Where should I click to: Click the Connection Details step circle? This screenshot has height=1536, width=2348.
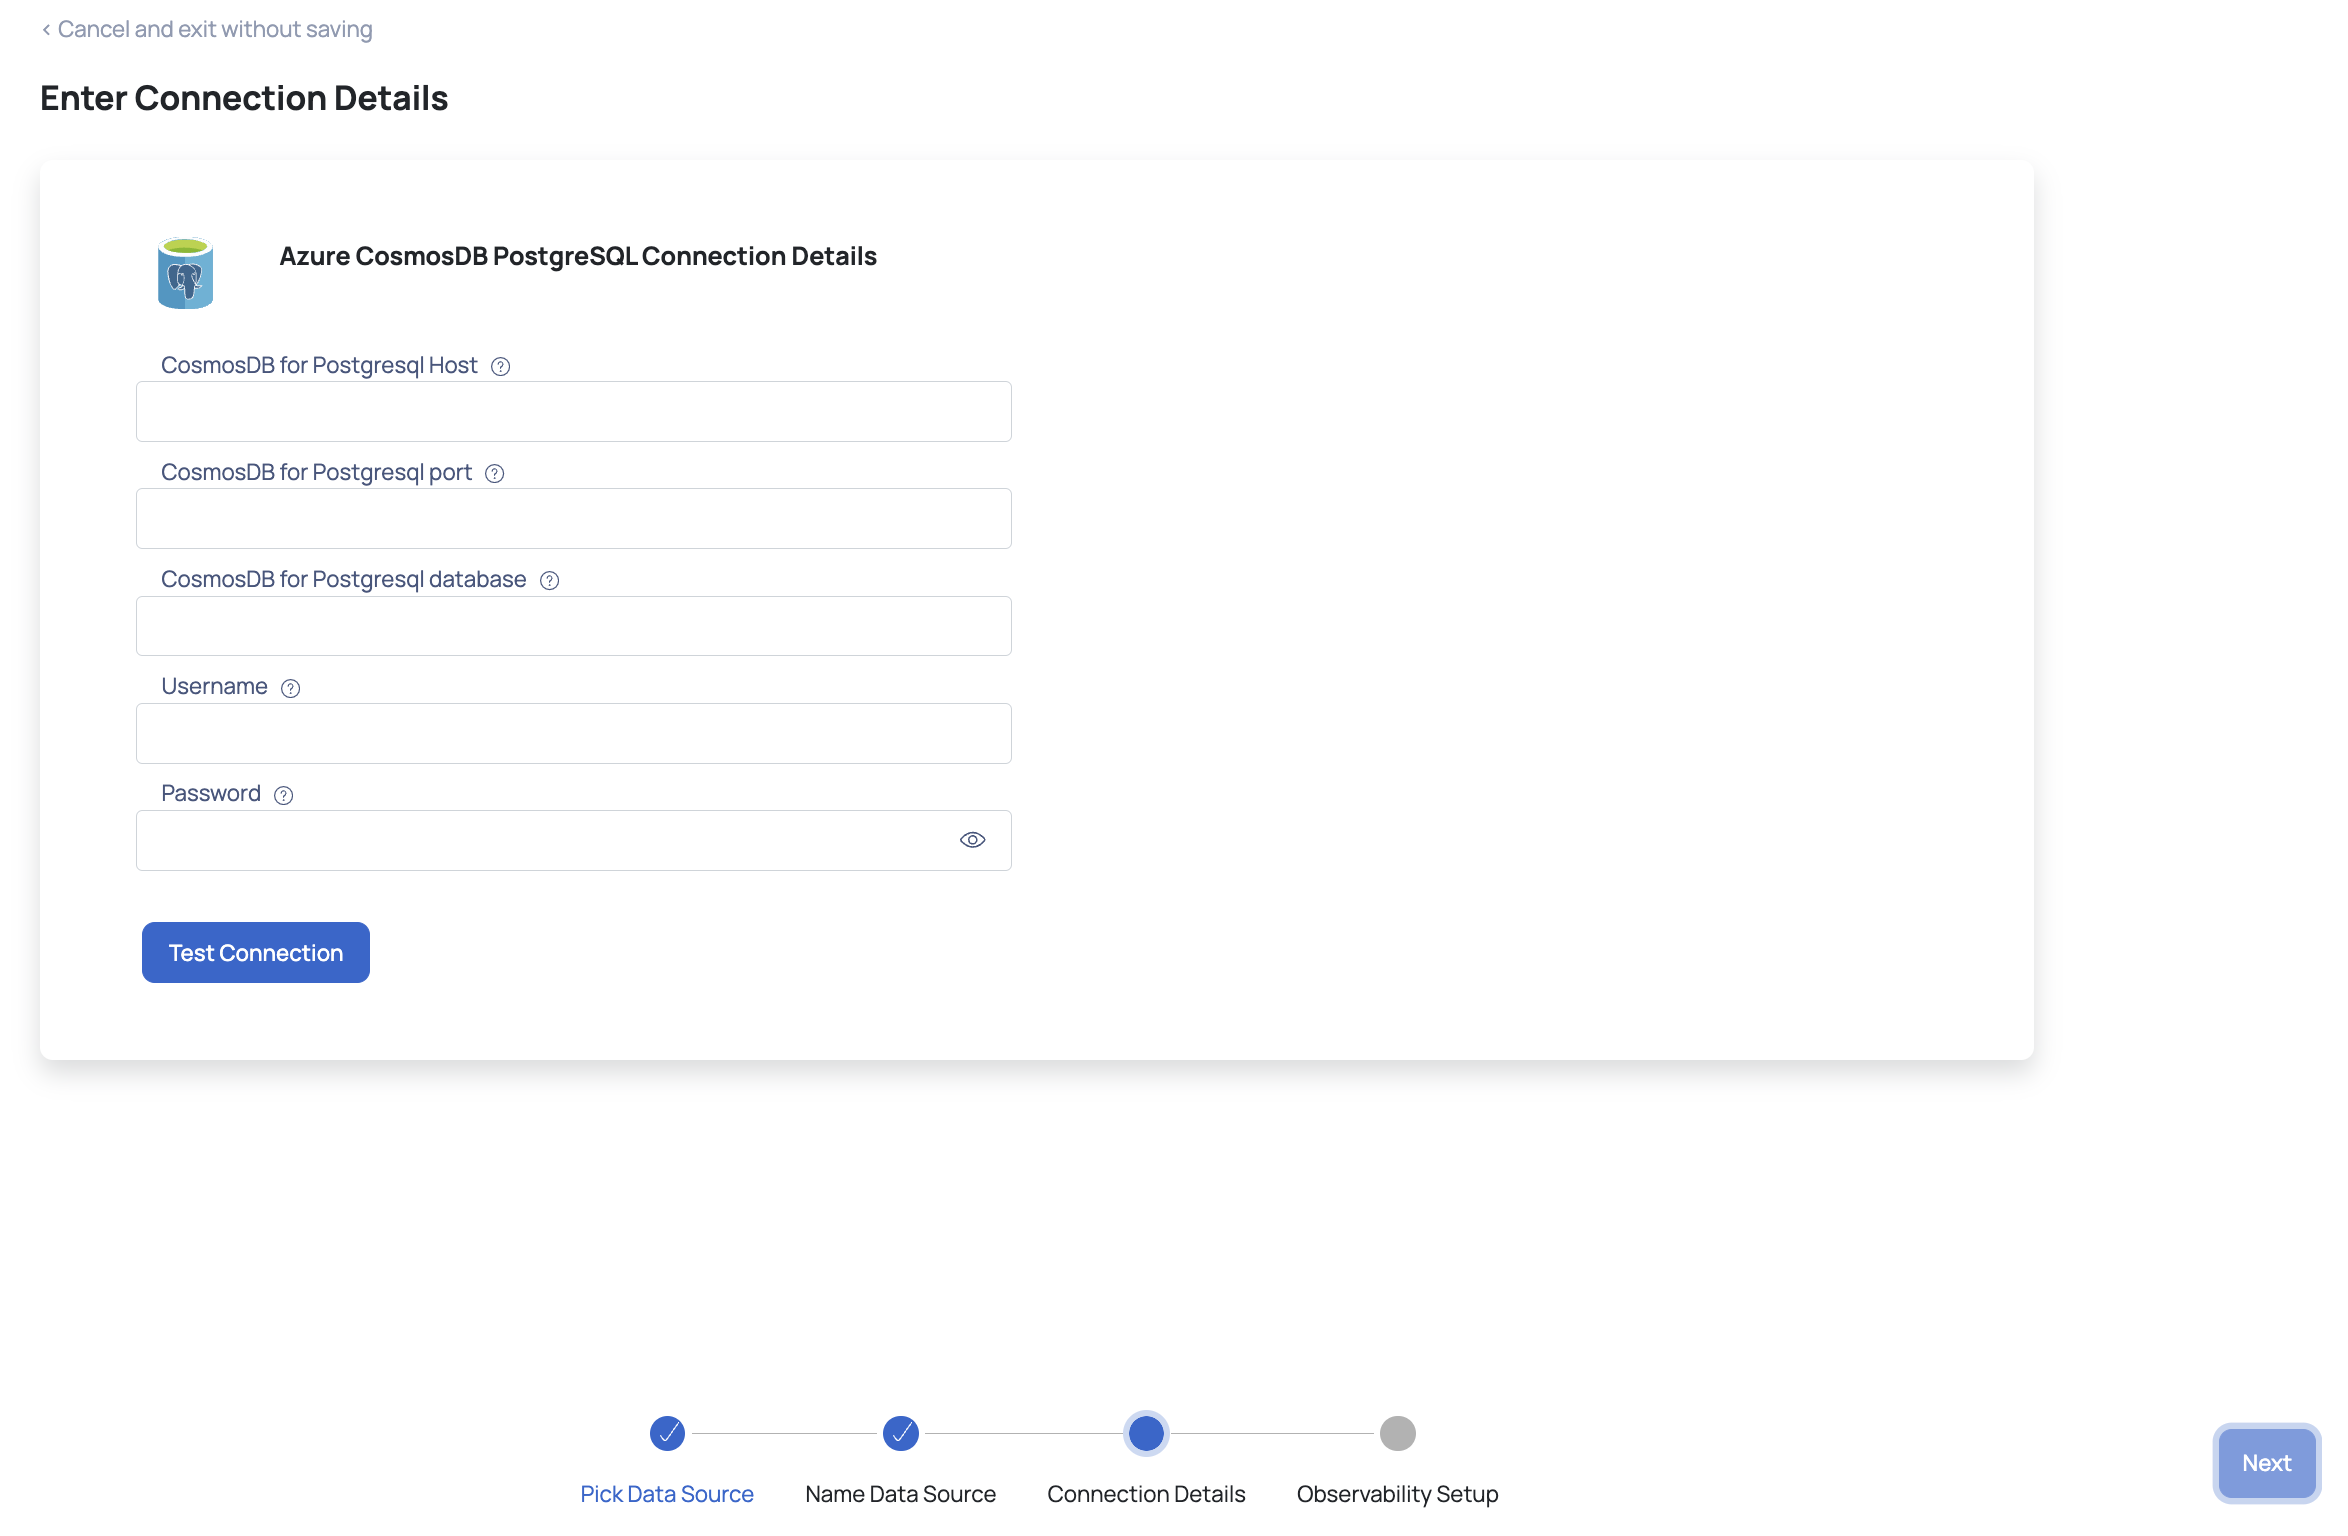pos(1146,1433)
